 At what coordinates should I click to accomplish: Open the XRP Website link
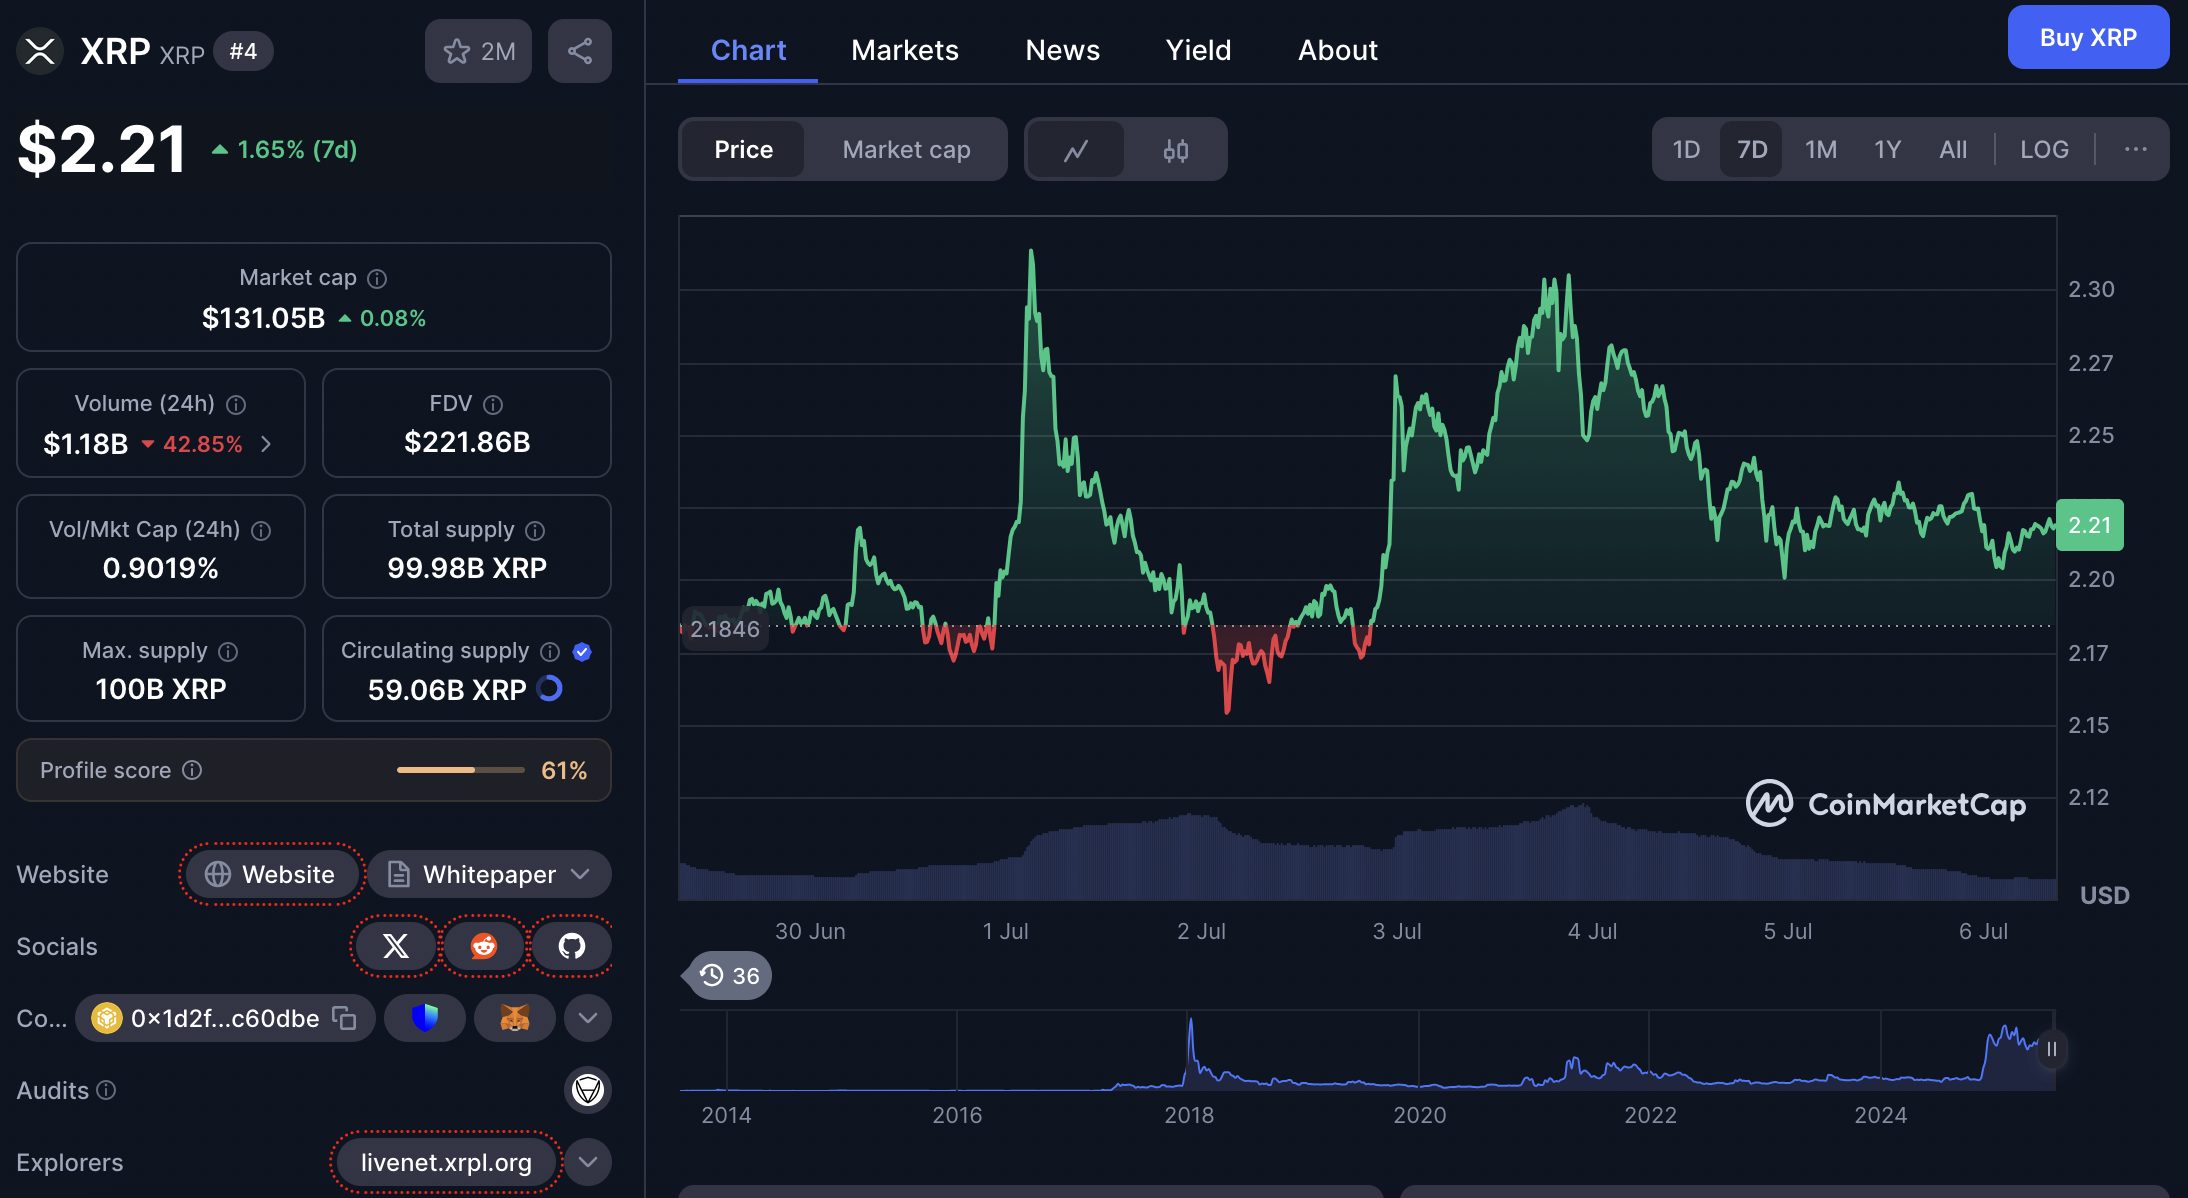click(271, 874)
